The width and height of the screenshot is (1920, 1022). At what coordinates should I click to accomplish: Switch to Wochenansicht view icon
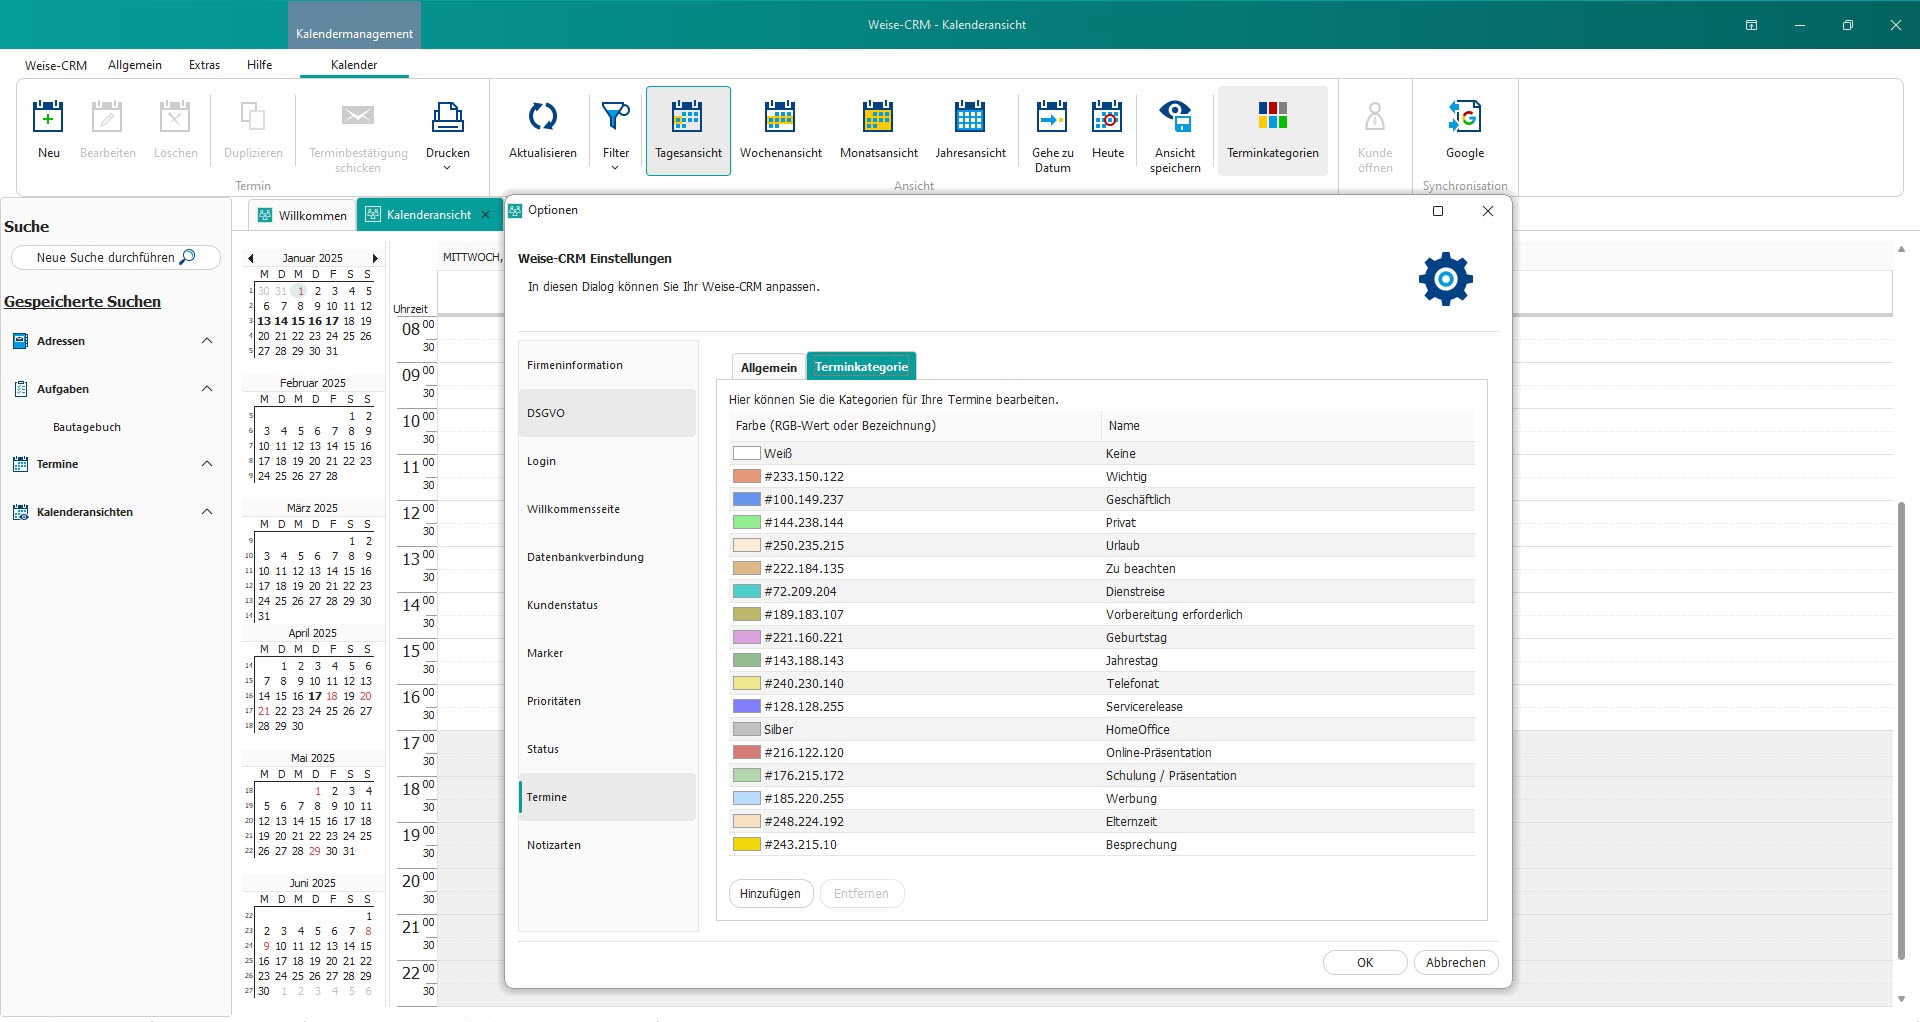(x=780, y=117)
